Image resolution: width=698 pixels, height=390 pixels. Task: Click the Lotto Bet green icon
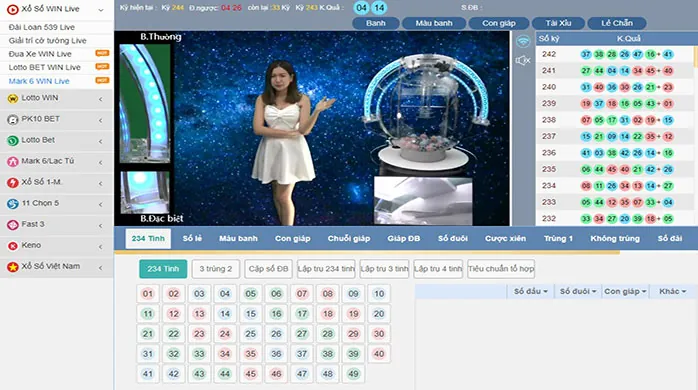pos(12,141)
